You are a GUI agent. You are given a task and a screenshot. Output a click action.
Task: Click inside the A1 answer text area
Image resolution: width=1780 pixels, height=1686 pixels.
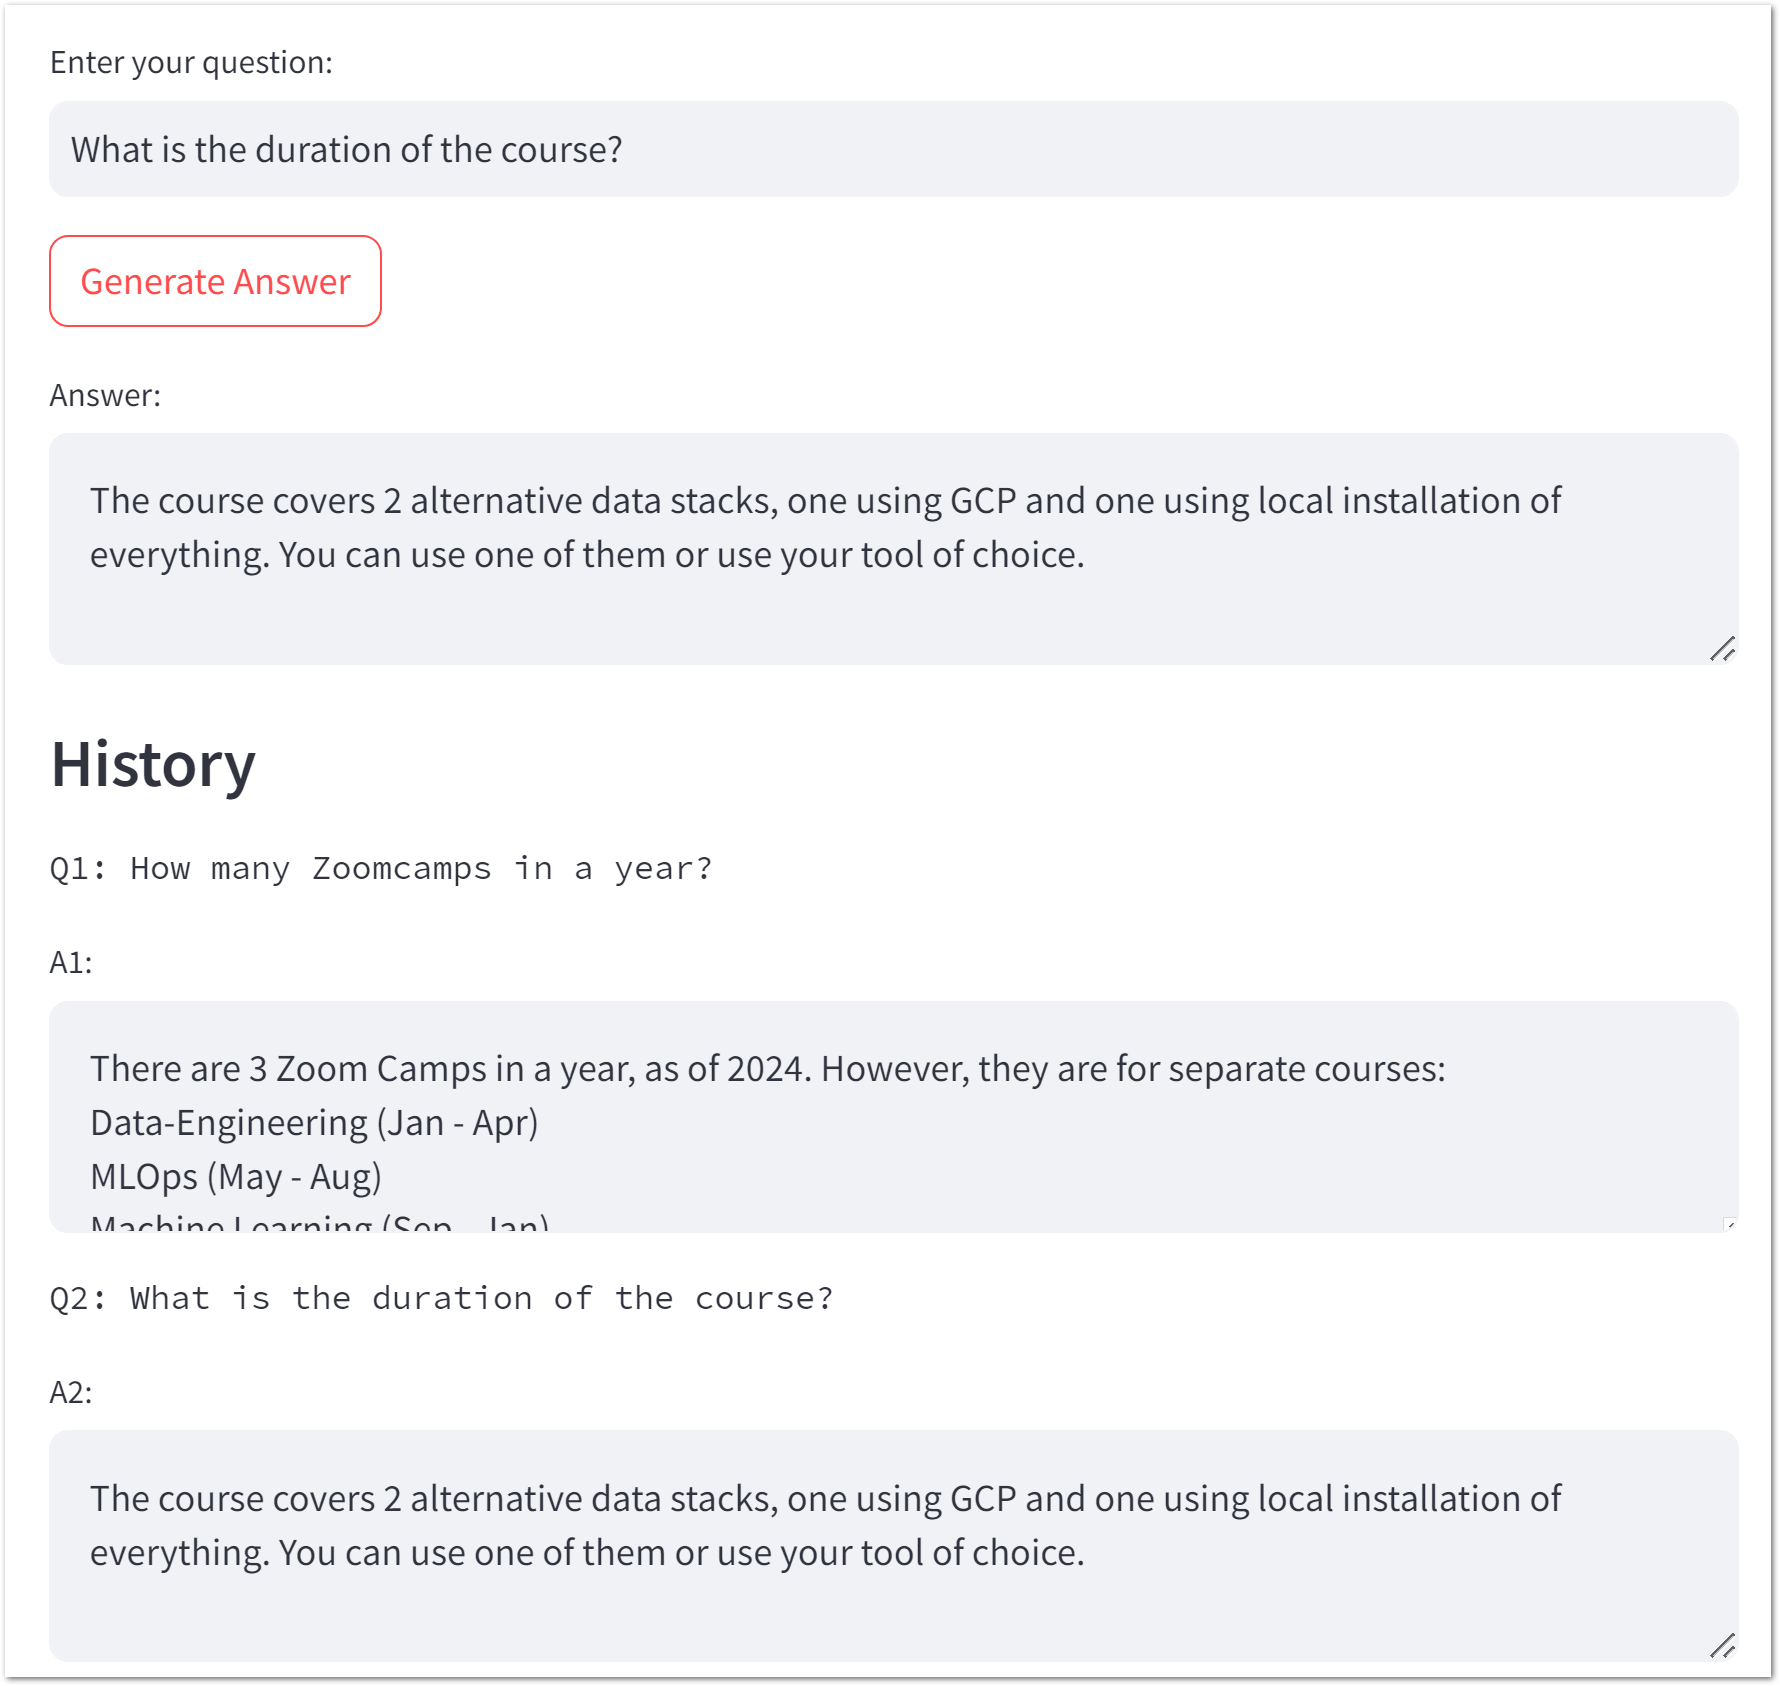tap(893, 1116)
